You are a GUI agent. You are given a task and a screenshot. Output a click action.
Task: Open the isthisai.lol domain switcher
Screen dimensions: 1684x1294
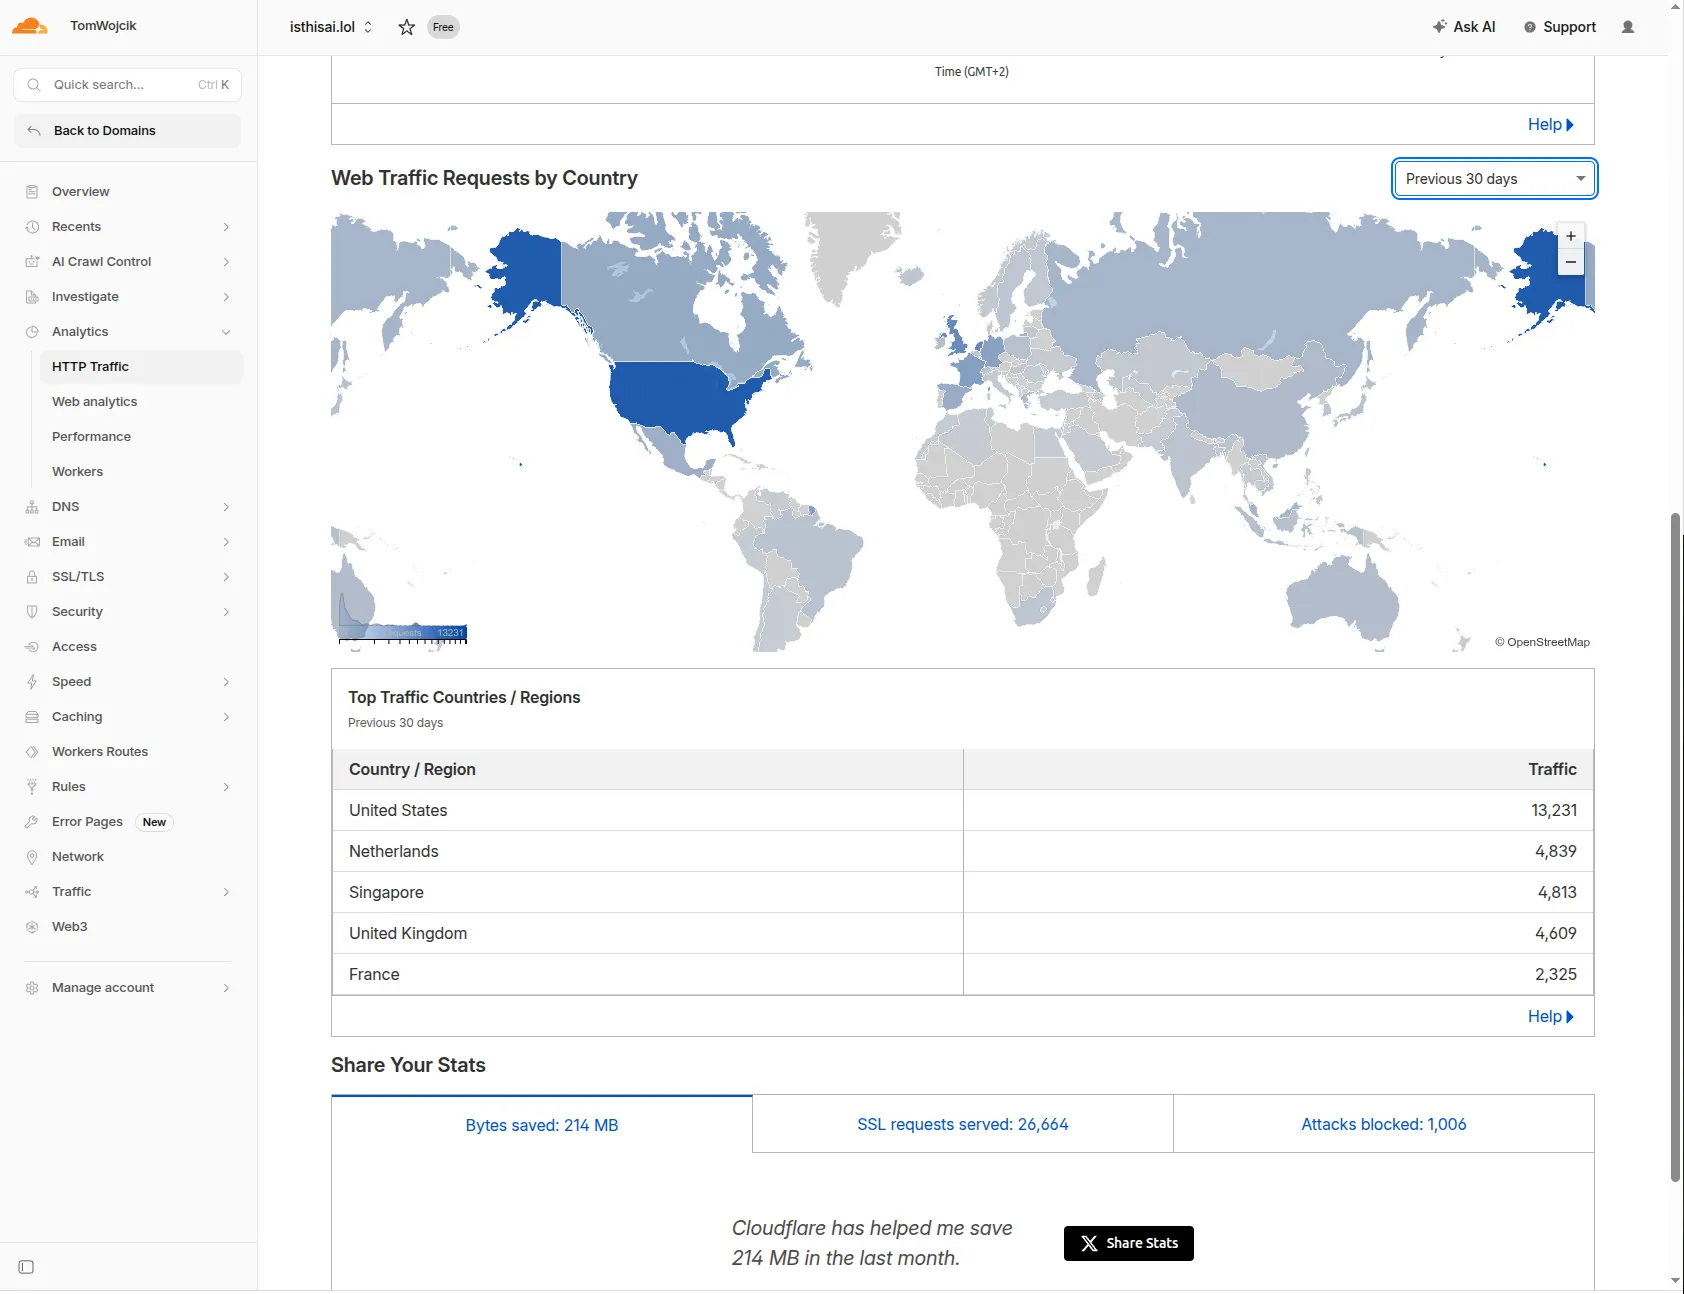click(331, 27)
